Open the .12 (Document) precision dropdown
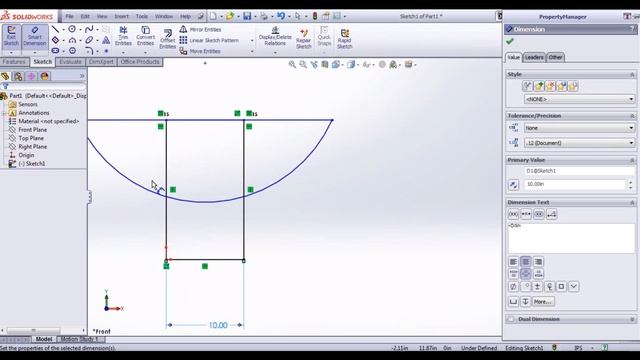This screenshot has width=640, height=360. click(579, 143)
